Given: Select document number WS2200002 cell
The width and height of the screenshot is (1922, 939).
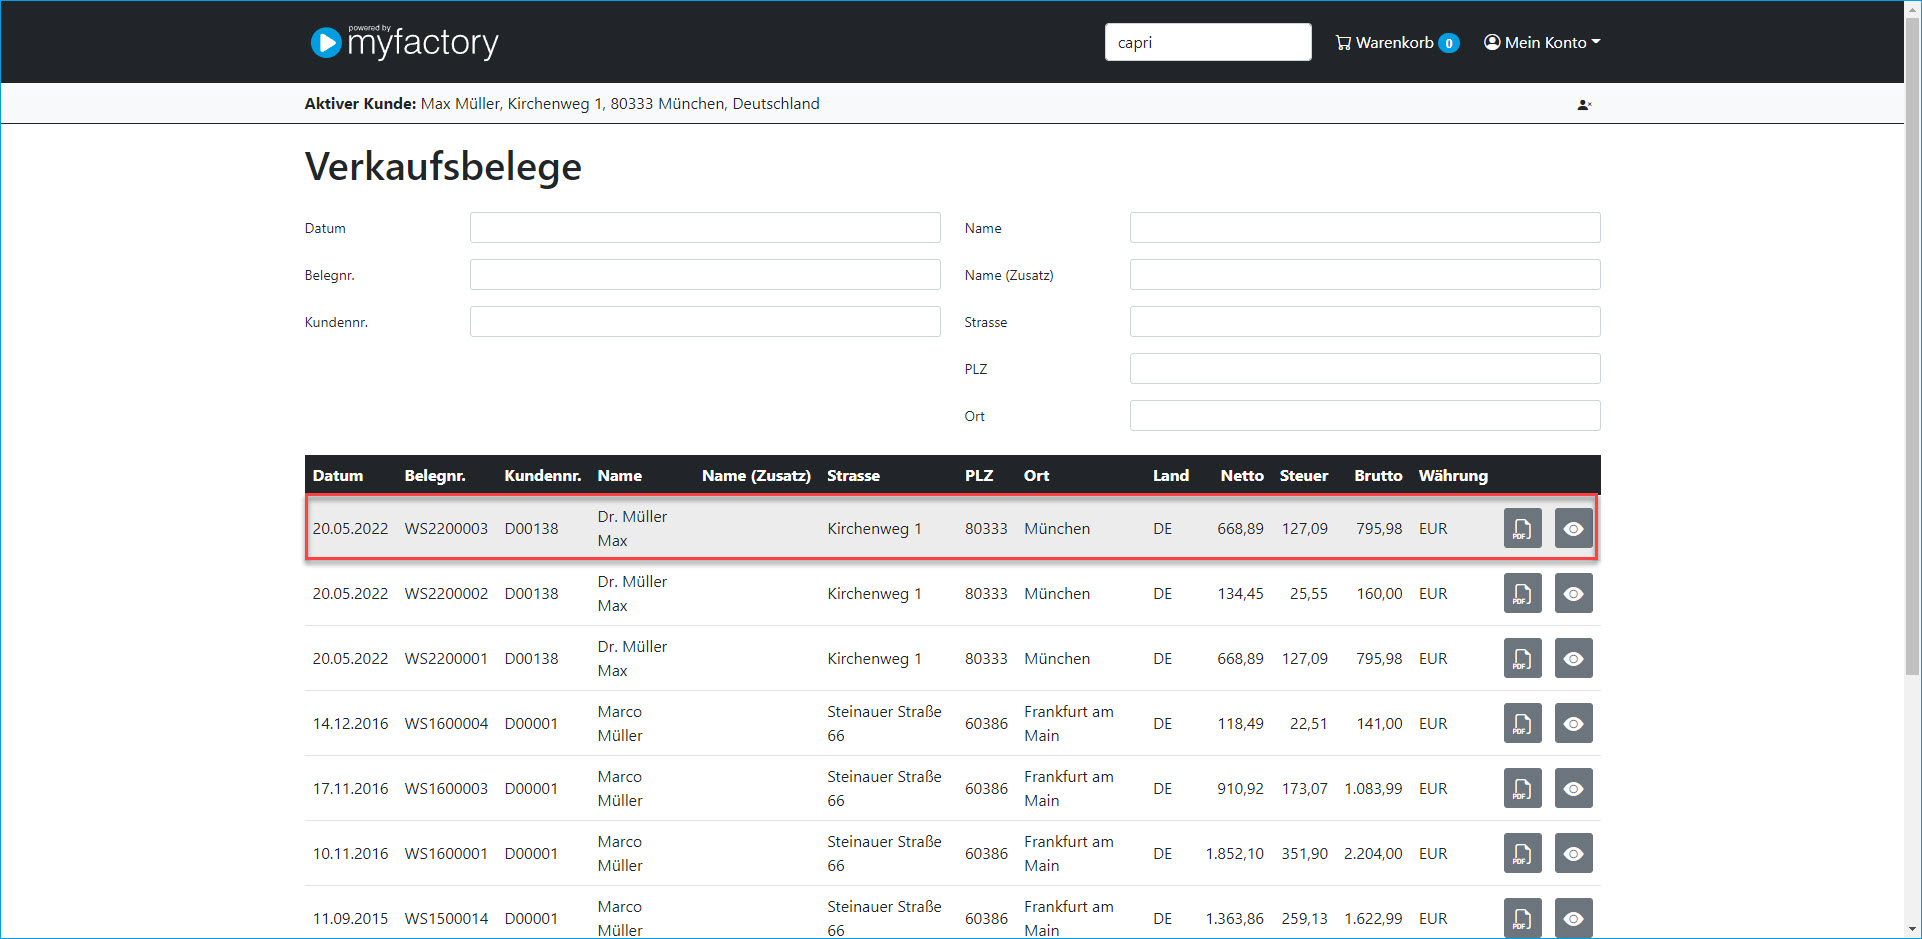Looking at the screenshot, I should click(446, 594).
